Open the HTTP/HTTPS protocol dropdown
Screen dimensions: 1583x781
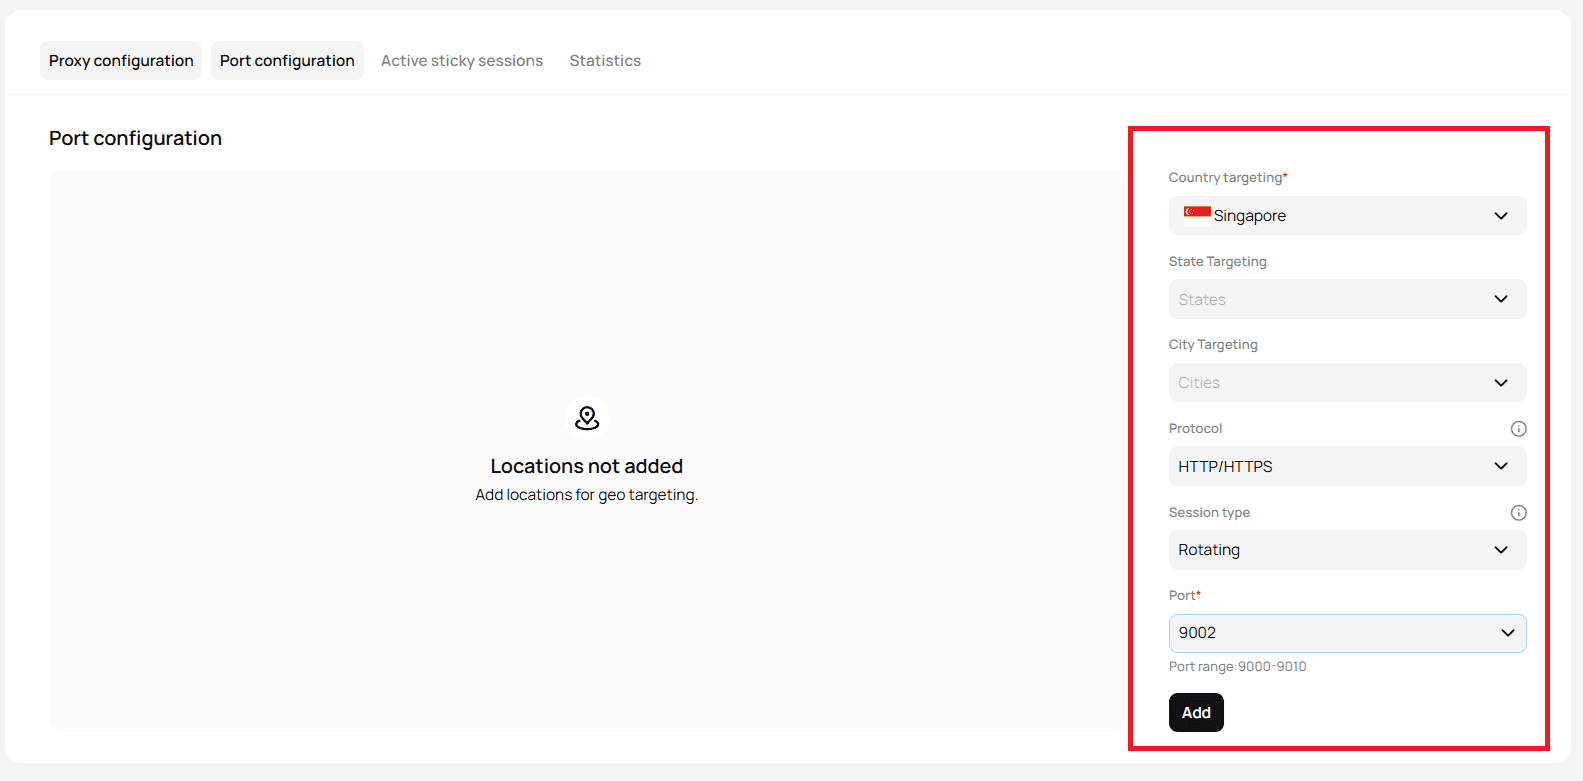coord(1347,466)
